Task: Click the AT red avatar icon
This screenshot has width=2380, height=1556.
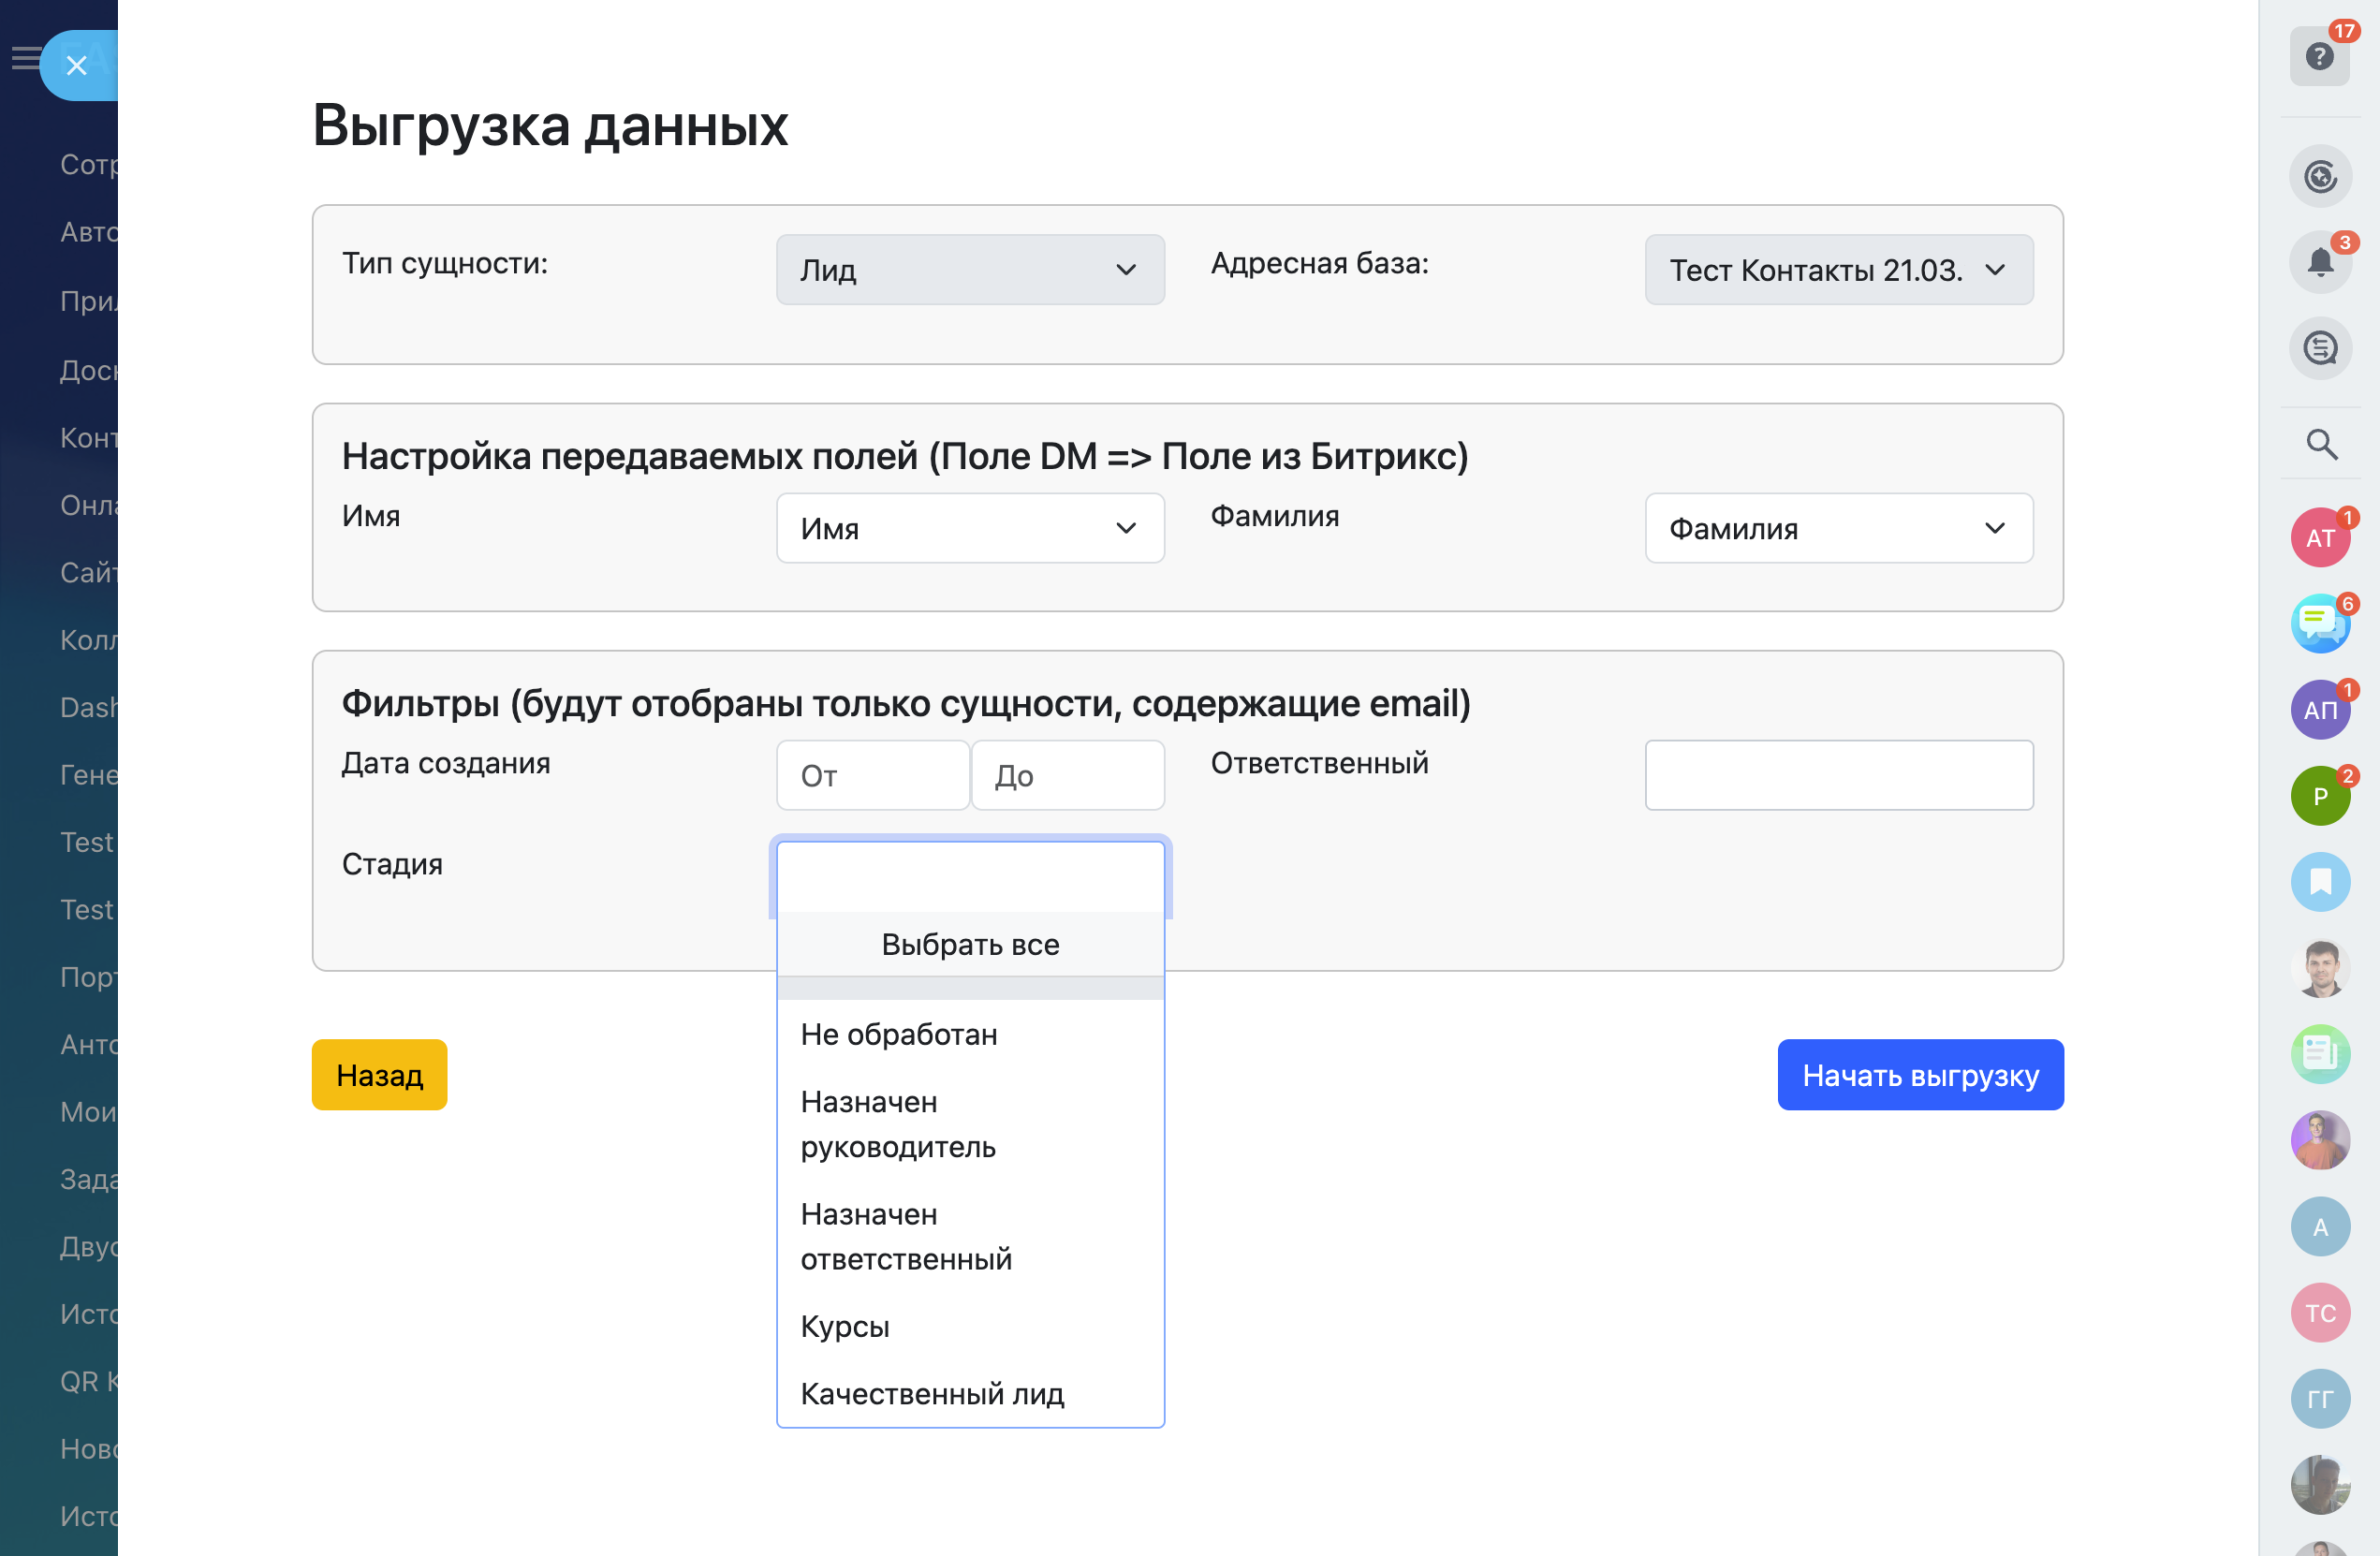Action: [2319, 538]
